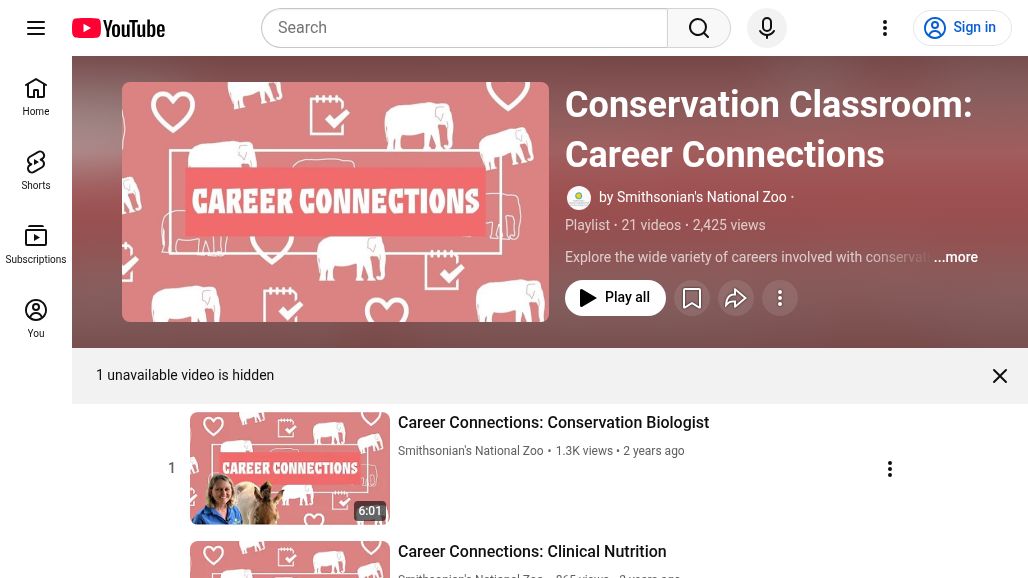Open the Conservation Biologist video thumbnail
The width and height of the screenshot is (1028, 578).
click(290, 468)
